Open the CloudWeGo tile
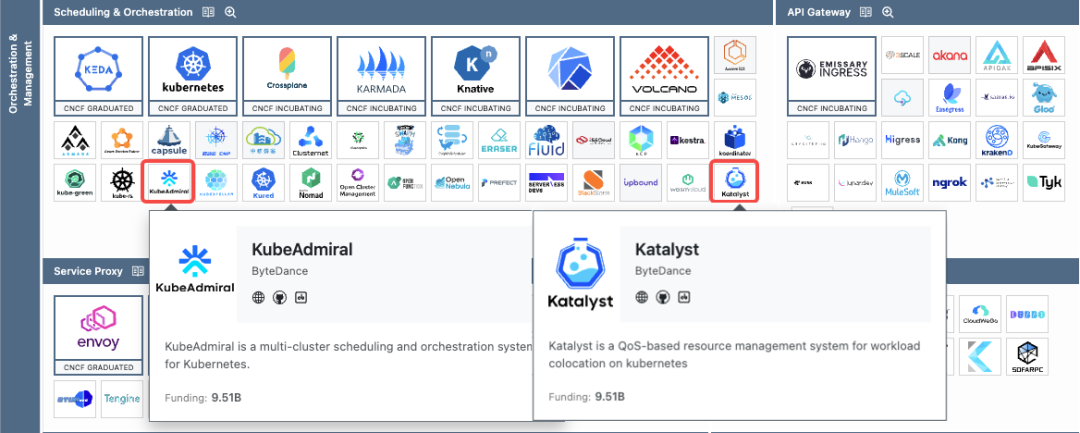Image resolution: width=1080 pixels, height=433 pixels. pos(980,314)
